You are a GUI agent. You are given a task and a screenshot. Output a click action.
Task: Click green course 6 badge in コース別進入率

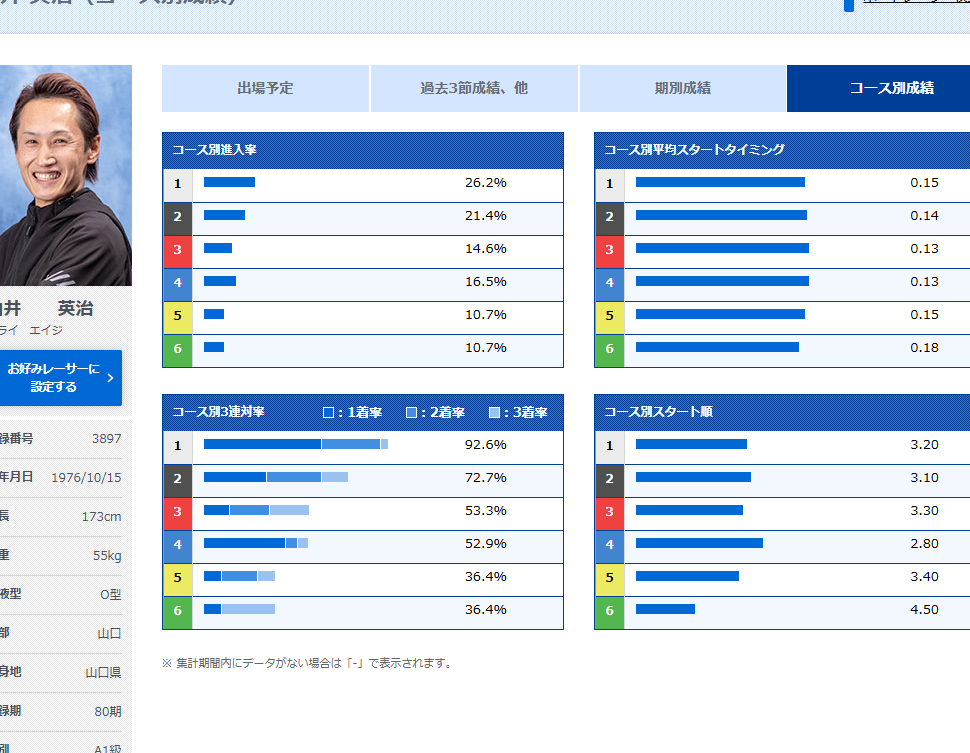178,349
